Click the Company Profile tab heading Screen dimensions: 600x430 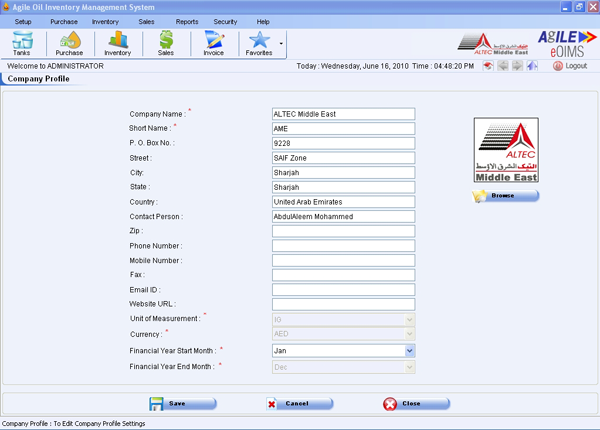tap(38, 79)
